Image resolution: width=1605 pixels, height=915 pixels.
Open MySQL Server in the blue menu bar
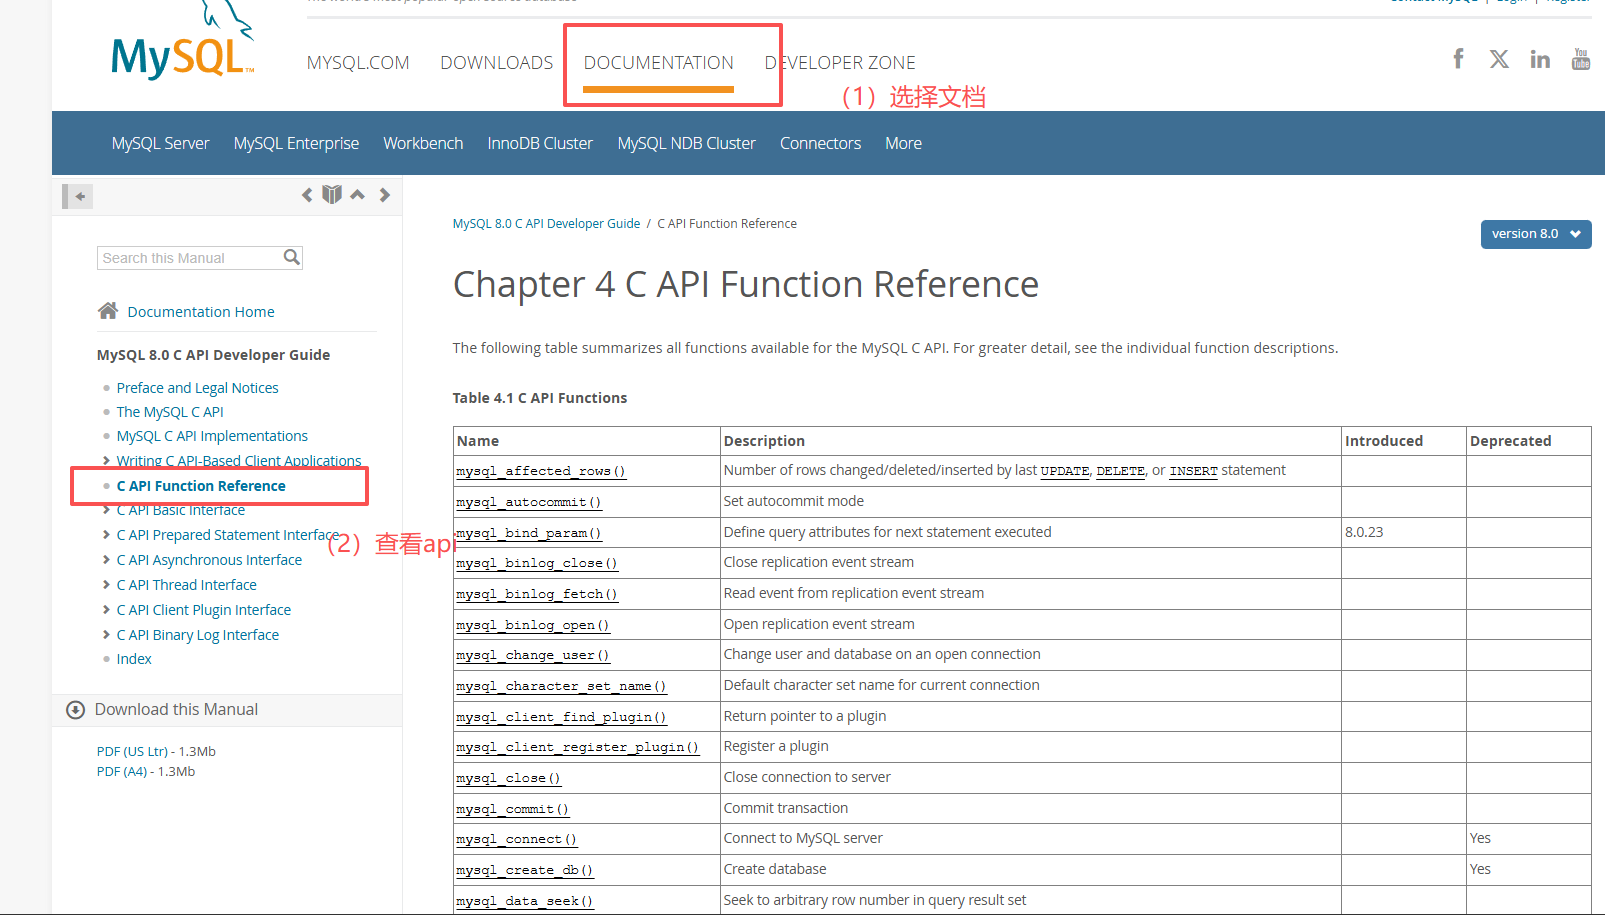tap(160, 143)
